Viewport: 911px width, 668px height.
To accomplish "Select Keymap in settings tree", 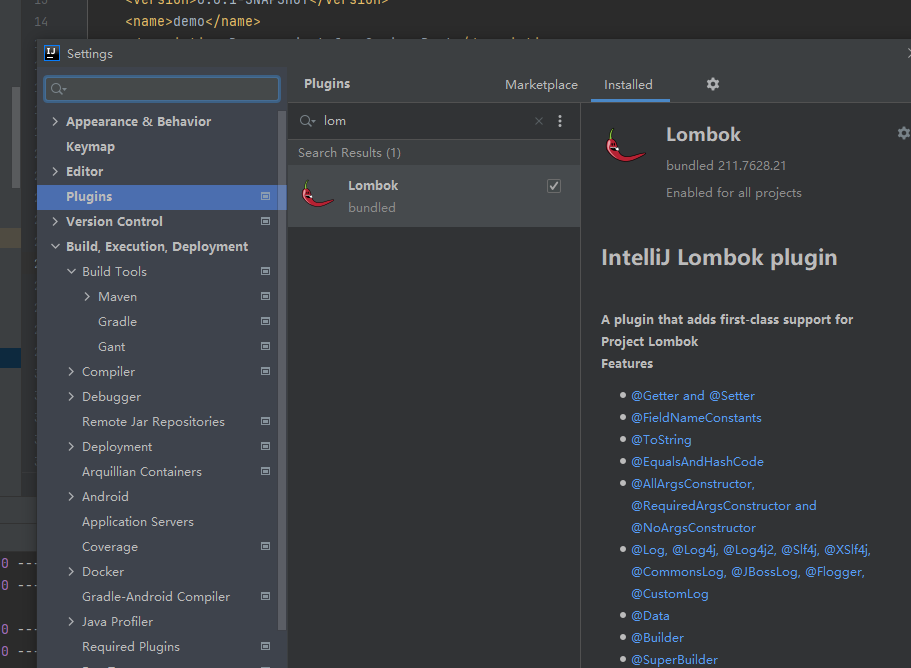I will tap(90, 146).
